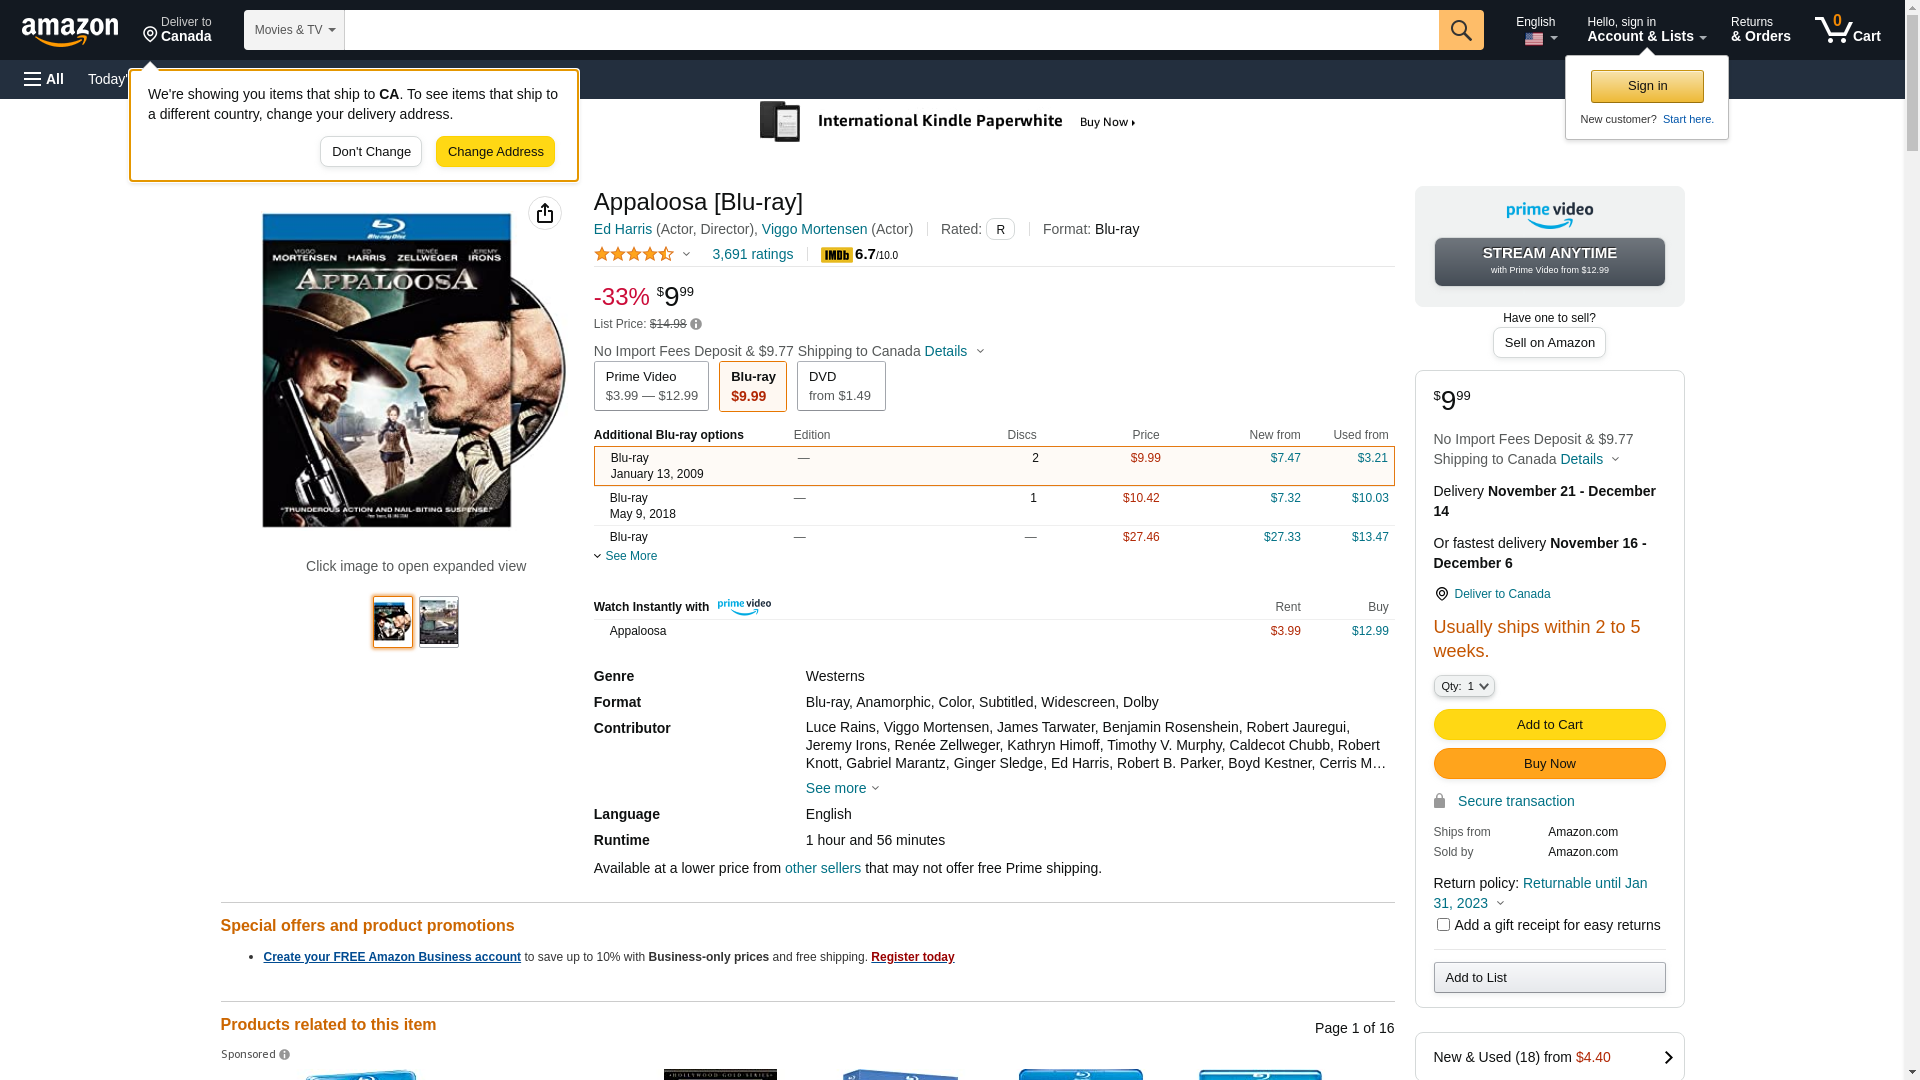Click the Deliver to Canada location link
The width and height of the screenshot is (1920, 1080).
177,30
